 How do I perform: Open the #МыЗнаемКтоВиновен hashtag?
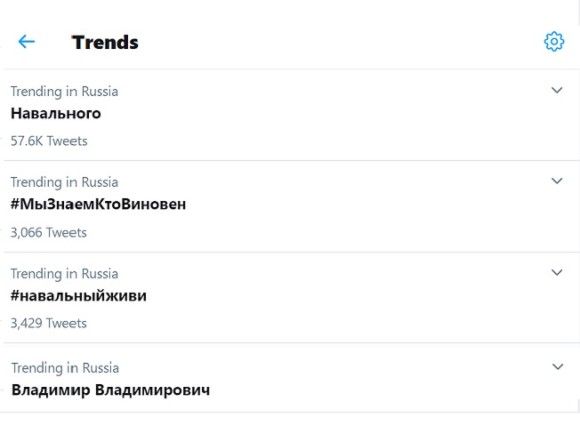coord(98,204)
